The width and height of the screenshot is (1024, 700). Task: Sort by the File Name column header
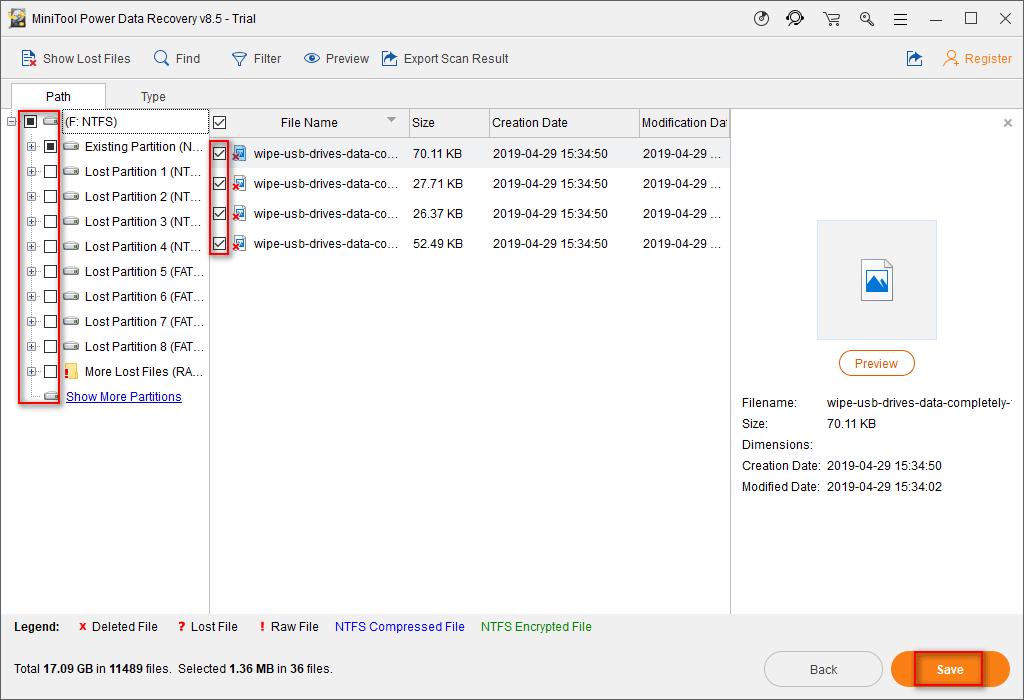[x=310, y=123]
